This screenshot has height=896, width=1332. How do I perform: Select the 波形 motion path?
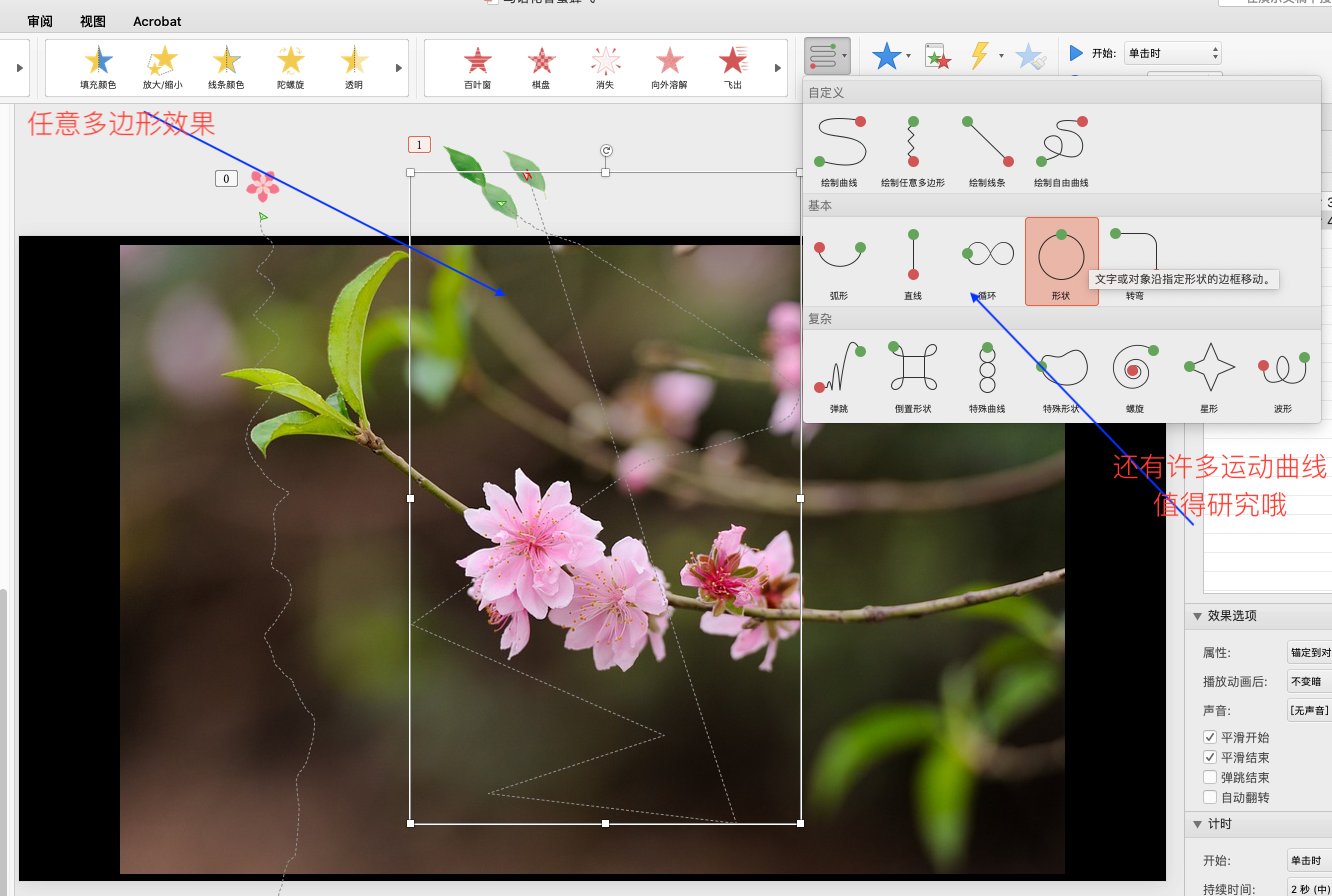(x=1283, y=375)
